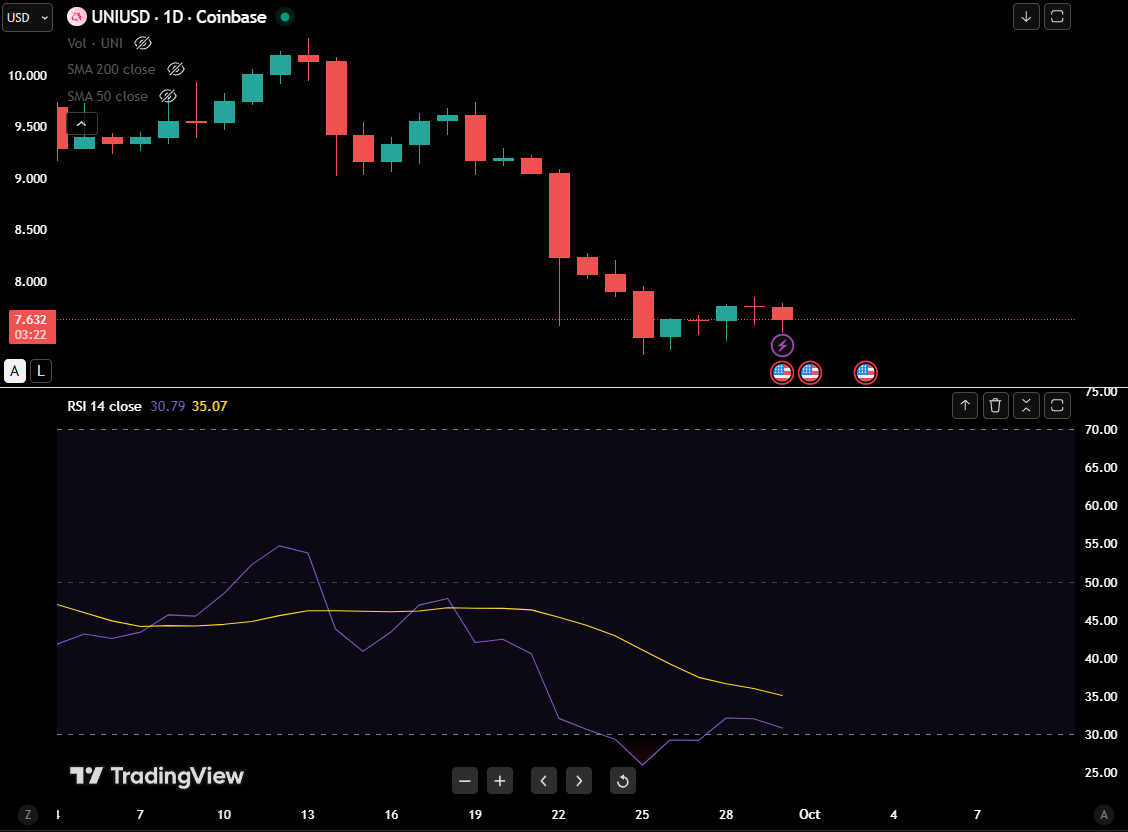Click the UNIUSD symbol title
The height and width of the screenshot is (832, 1128).
coord(179,17)
